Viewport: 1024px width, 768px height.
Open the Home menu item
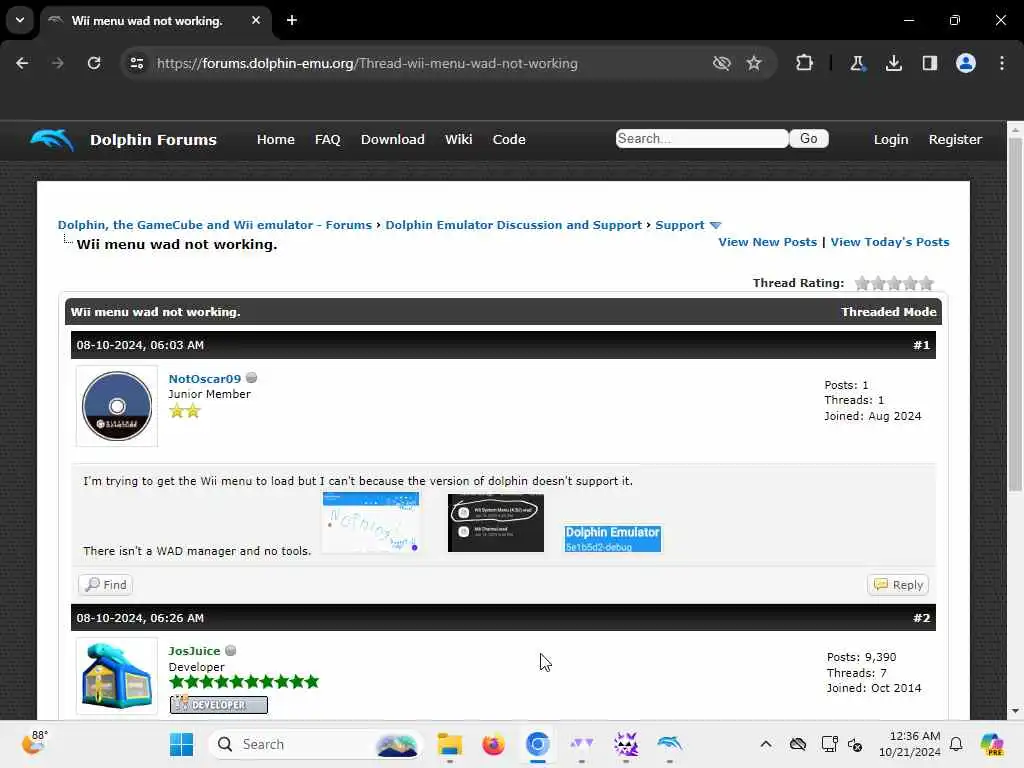point(276,139)
